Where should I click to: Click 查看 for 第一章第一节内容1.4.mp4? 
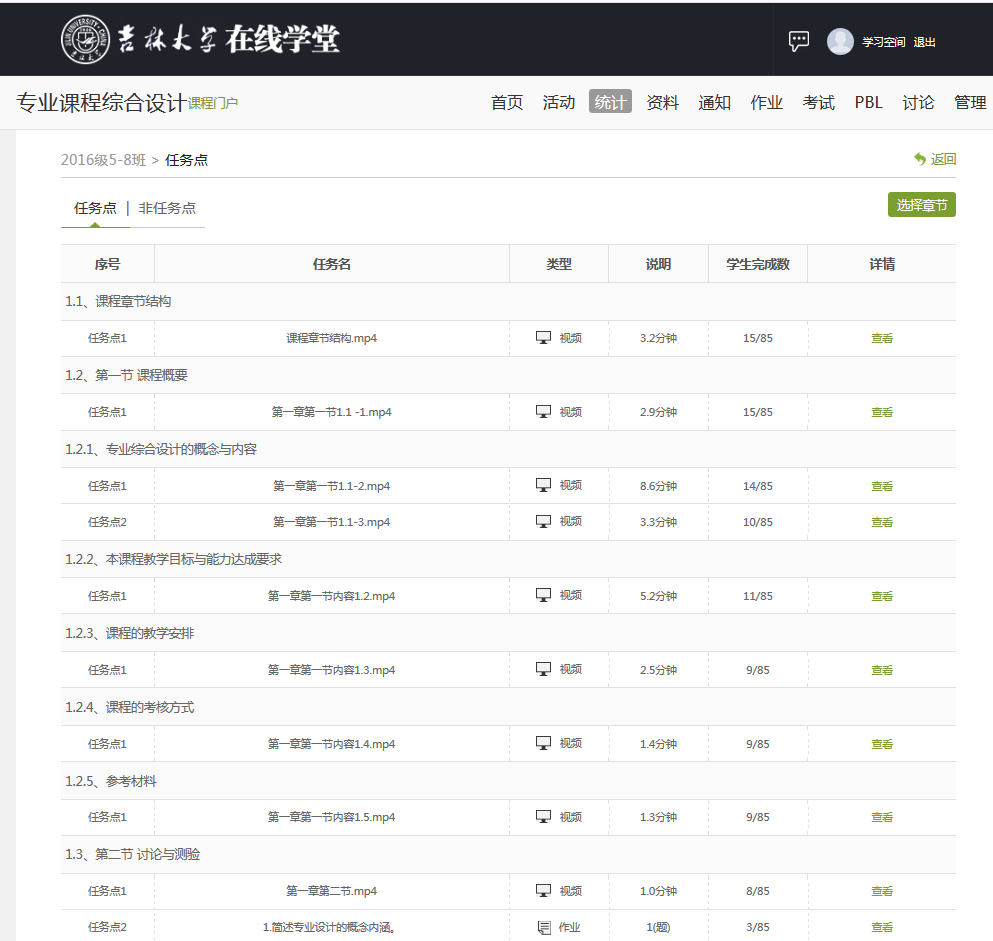[881, 744]
